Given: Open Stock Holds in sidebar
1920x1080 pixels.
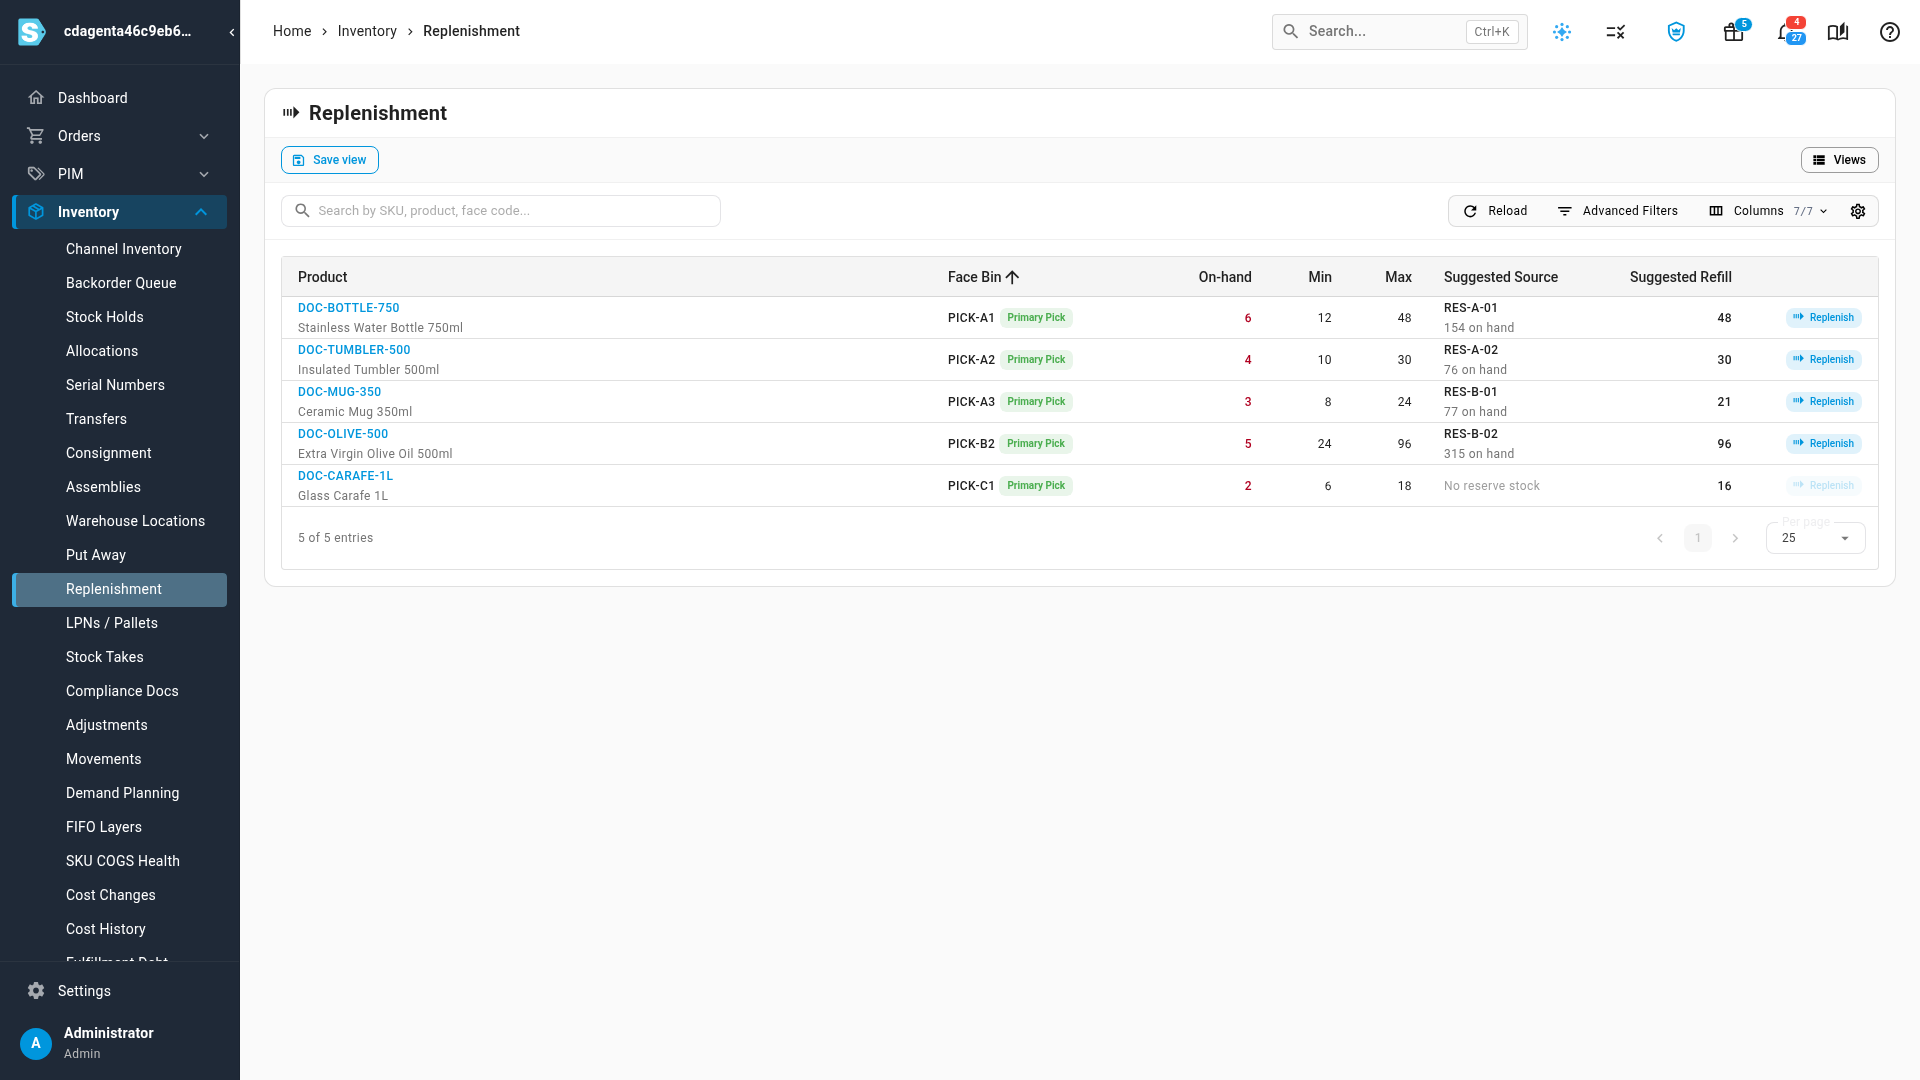Looking at the screenshot, I should (x=105, y=317).
